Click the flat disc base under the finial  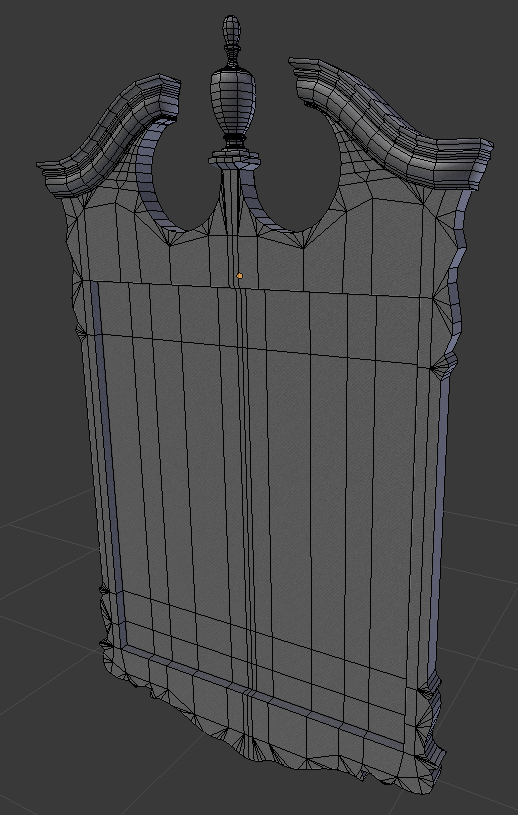pos(234,159)
